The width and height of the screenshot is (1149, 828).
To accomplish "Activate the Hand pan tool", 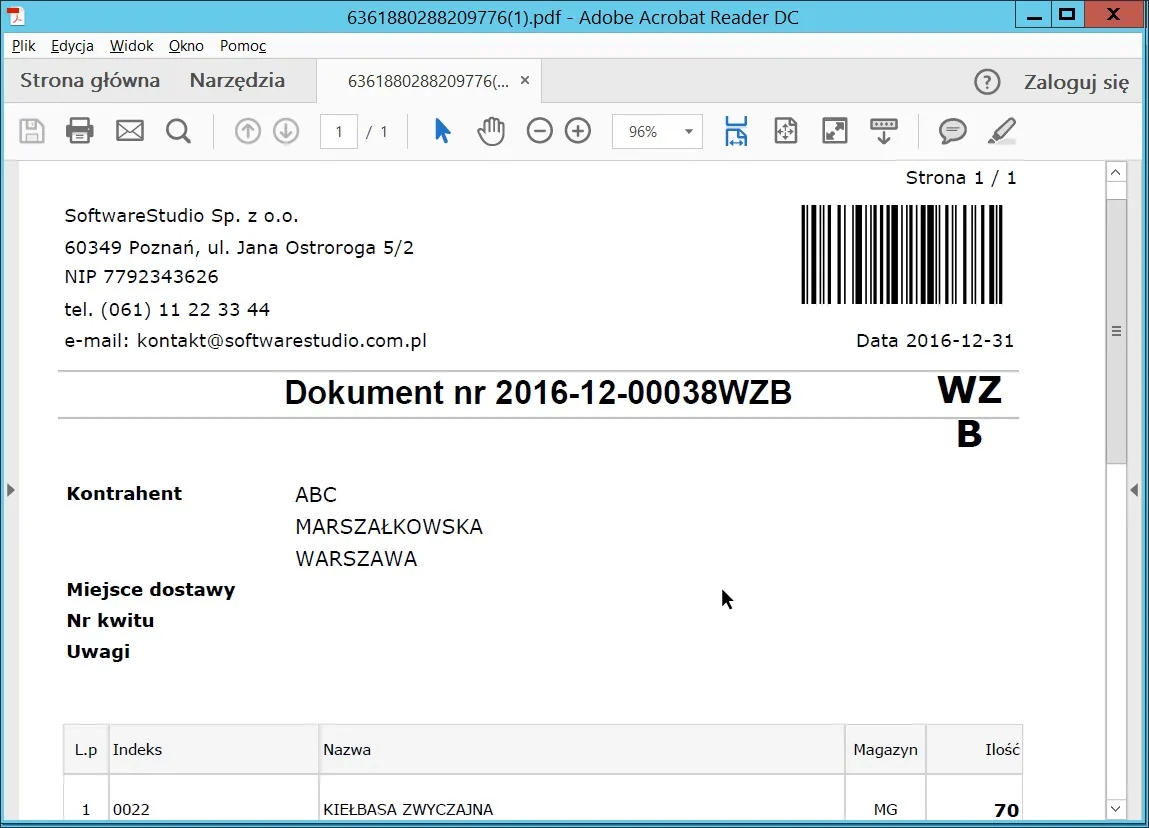I will click(491, 131).
